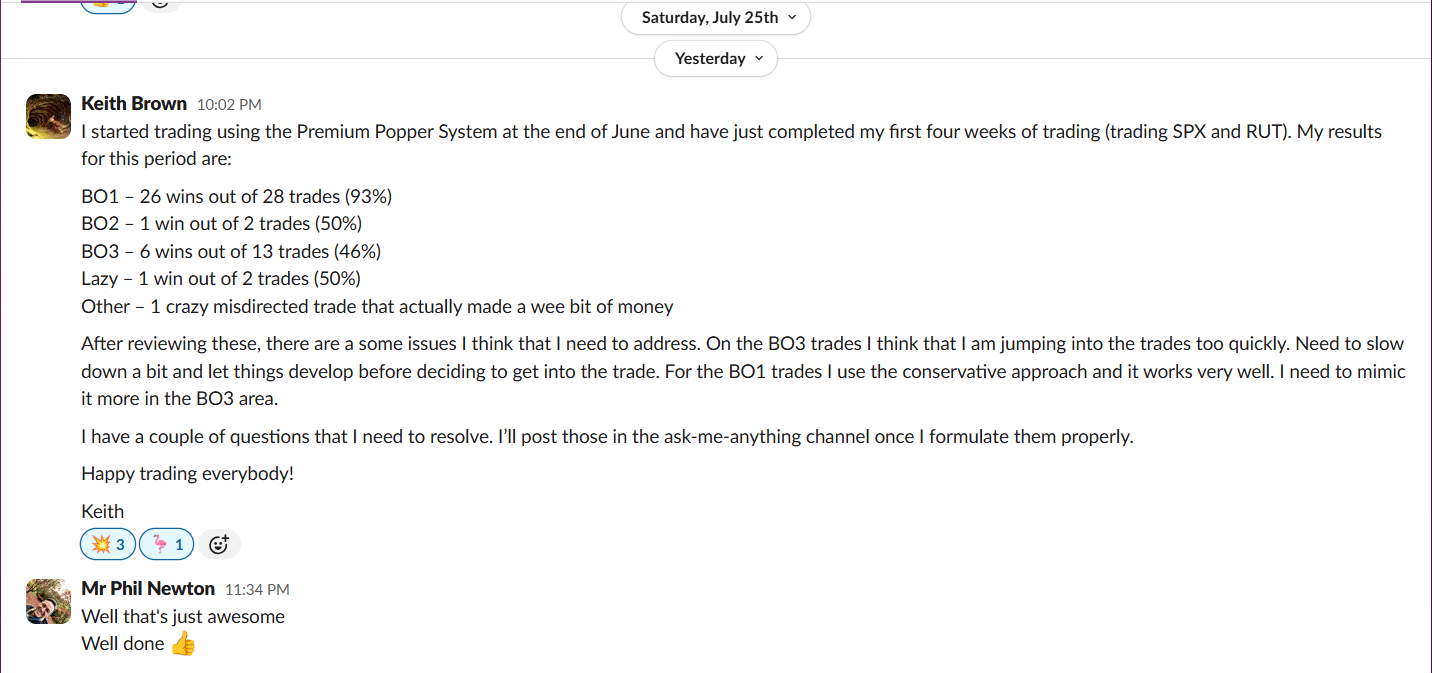Viewport: 1432px width, 673px height.
Task: Click the 'Happy trading everybody!' line
Action: click(x=188, y=473)
